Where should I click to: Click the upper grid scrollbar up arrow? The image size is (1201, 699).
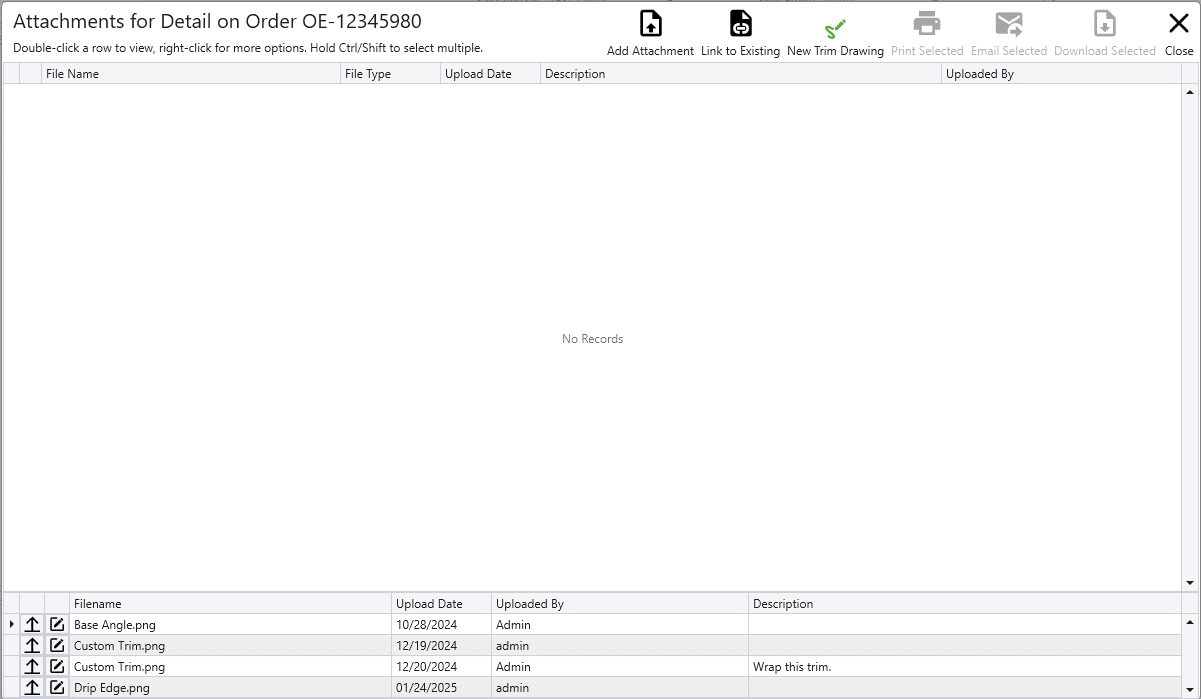pyautogui.click(x=1190, y=92)
